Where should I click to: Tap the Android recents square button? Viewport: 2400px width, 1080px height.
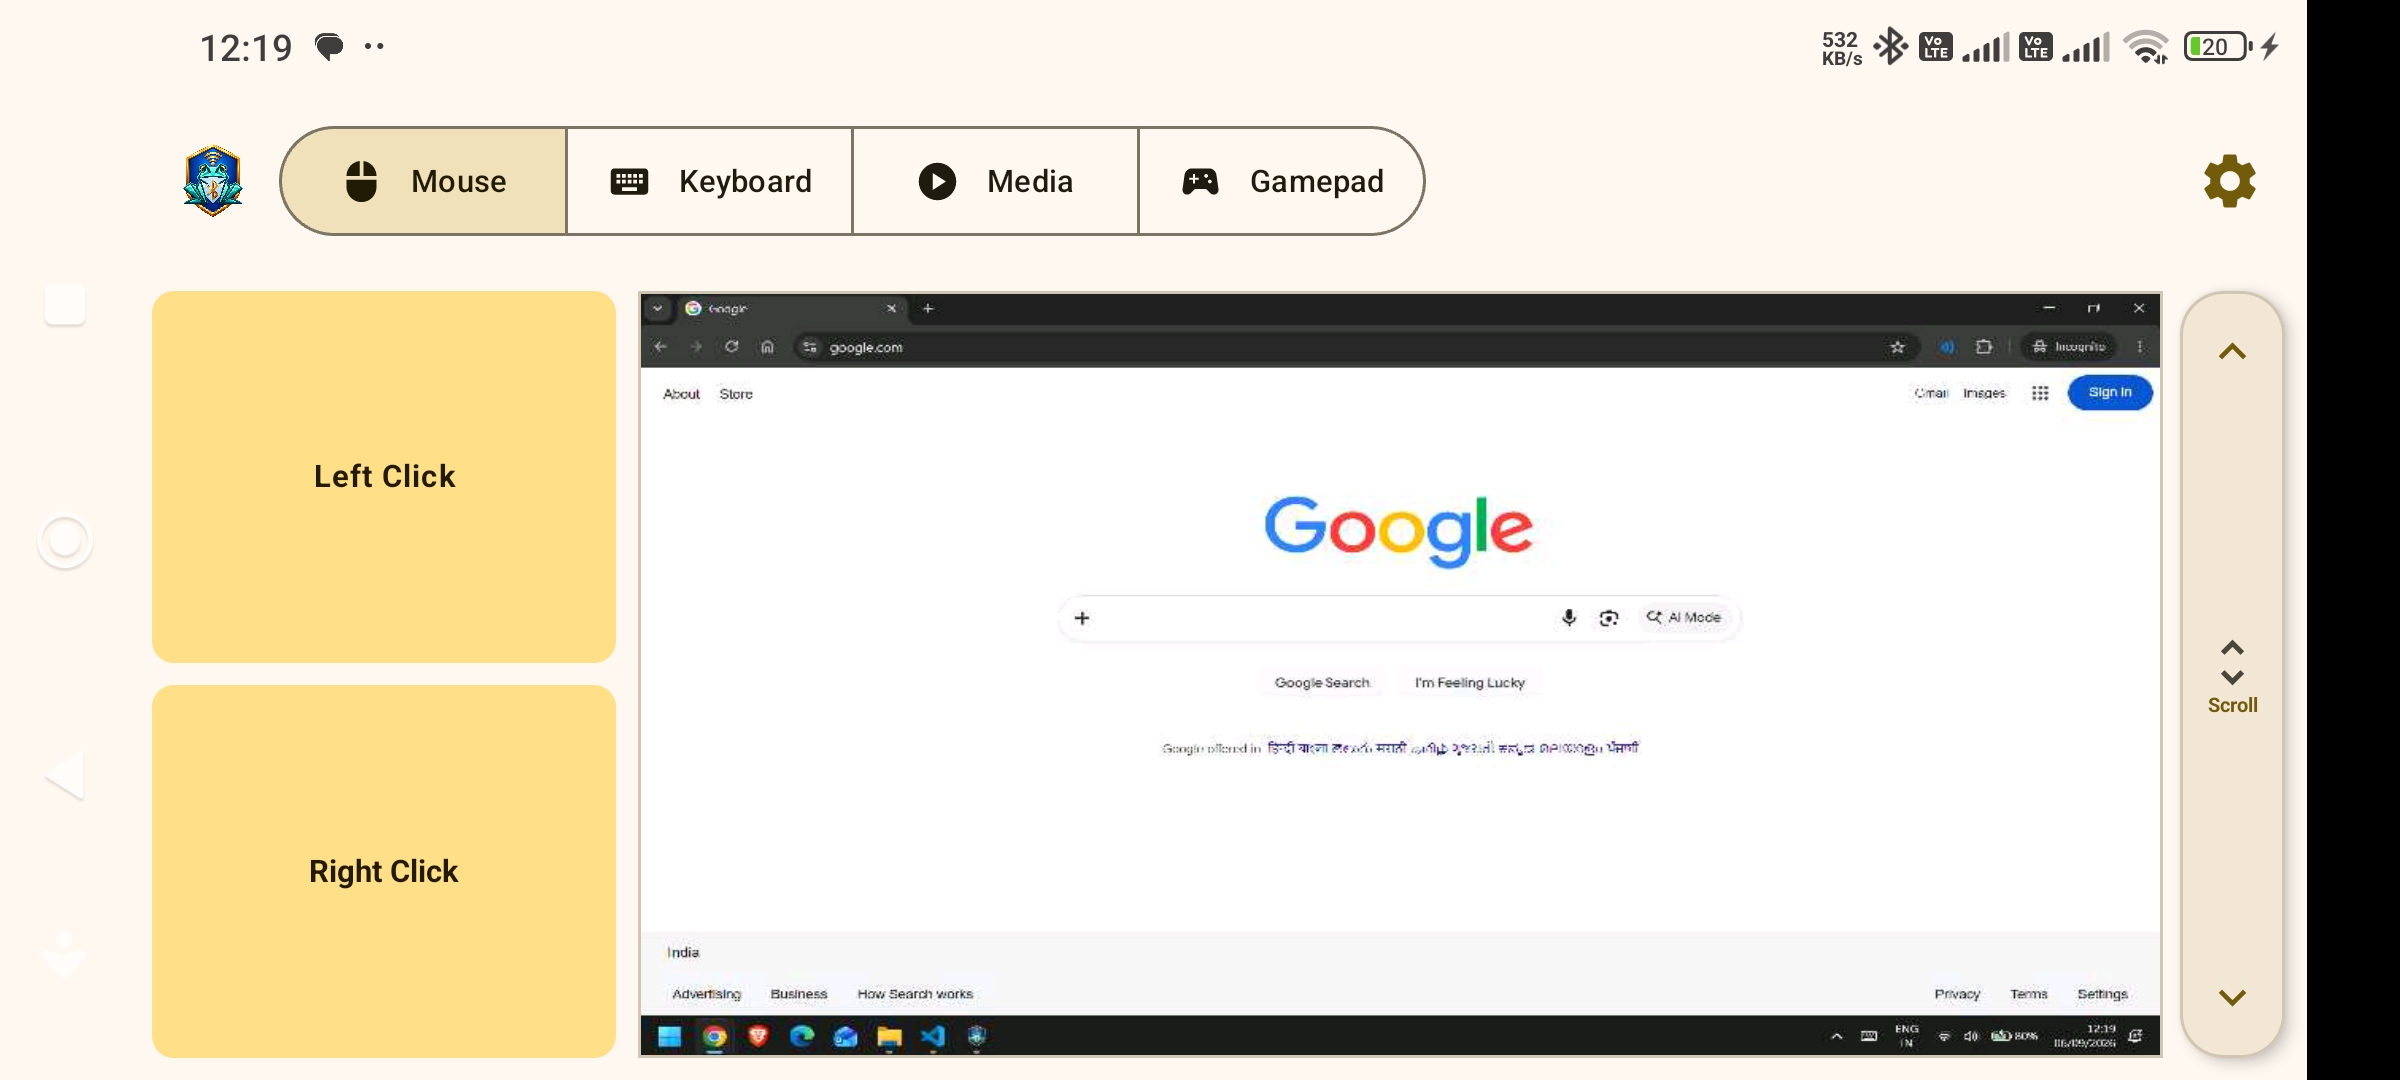point(65,304)
